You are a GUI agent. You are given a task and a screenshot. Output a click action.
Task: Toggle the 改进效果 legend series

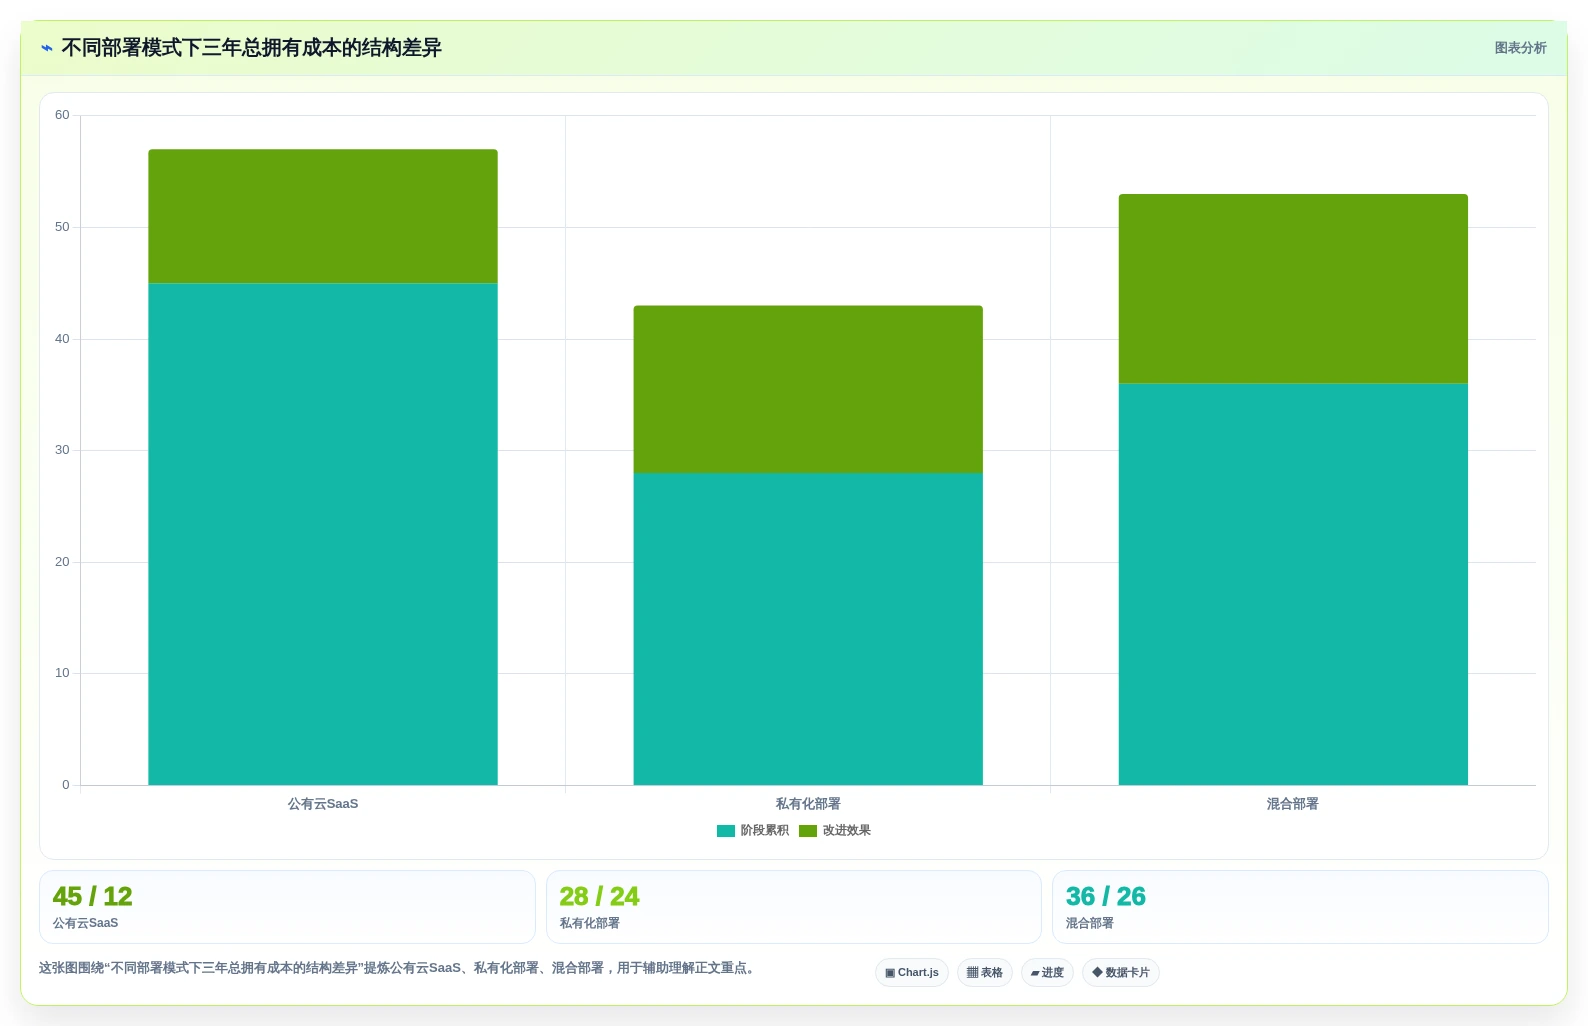tap(835, 831)
